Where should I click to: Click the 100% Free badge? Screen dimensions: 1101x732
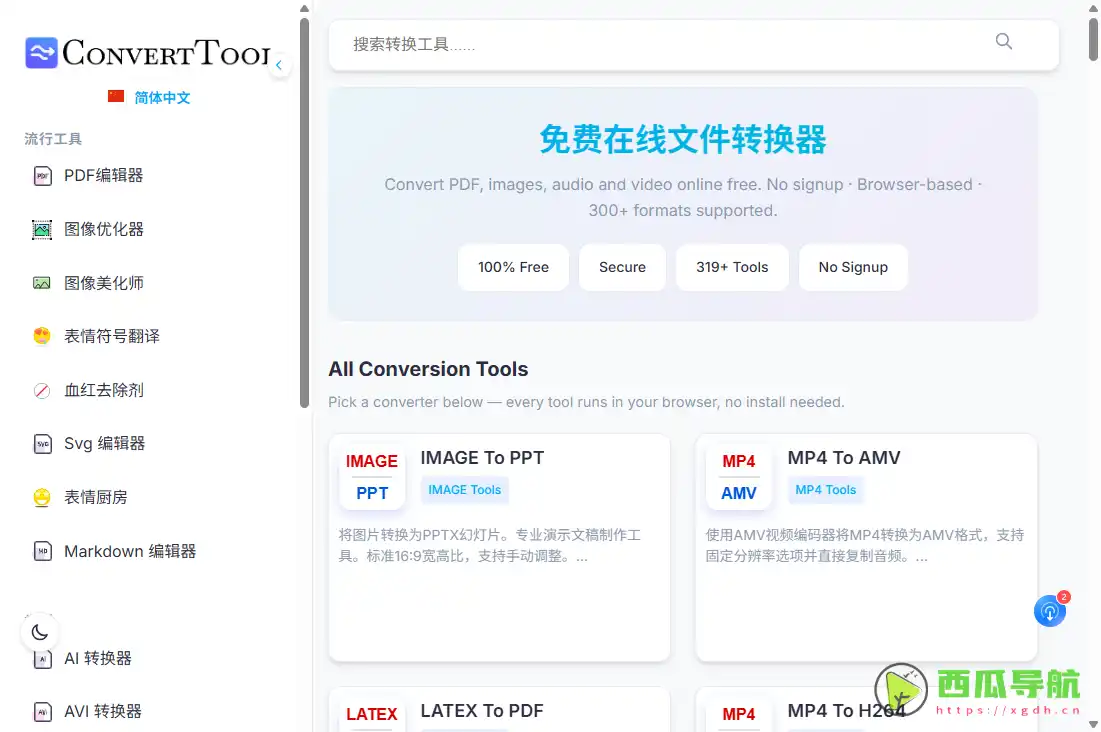click(x=513, y=268)
